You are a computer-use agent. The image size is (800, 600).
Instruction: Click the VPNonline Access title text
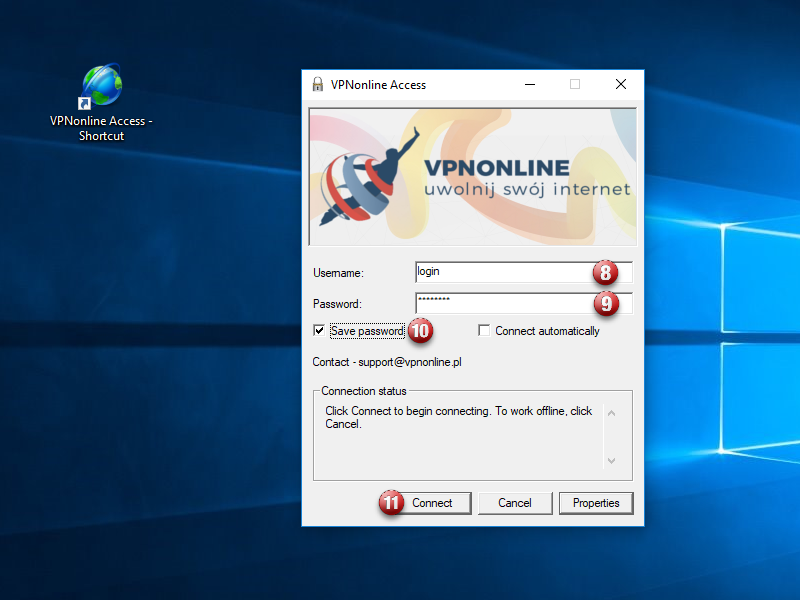[x=378, y=85]
